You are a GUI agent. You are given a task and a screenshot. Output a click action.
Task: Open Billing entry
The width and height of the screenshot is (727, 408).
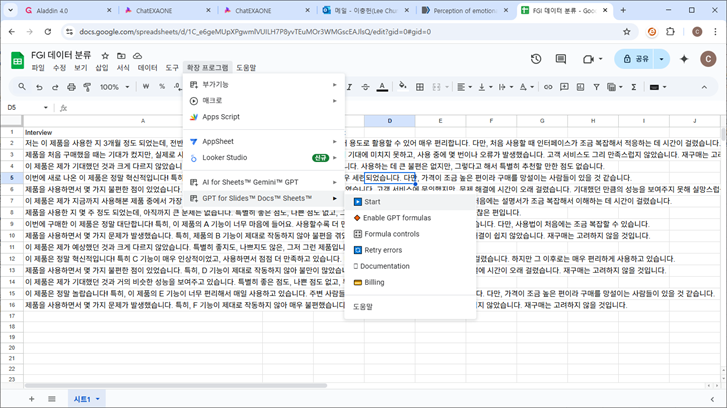point(410,282)
